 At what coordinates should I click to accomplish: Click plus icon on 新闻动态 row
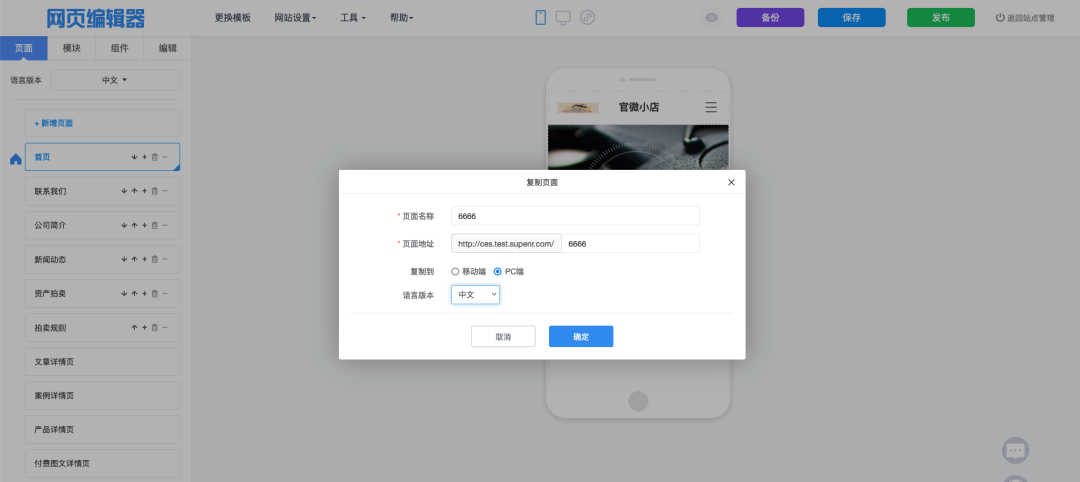click(145, 259)
